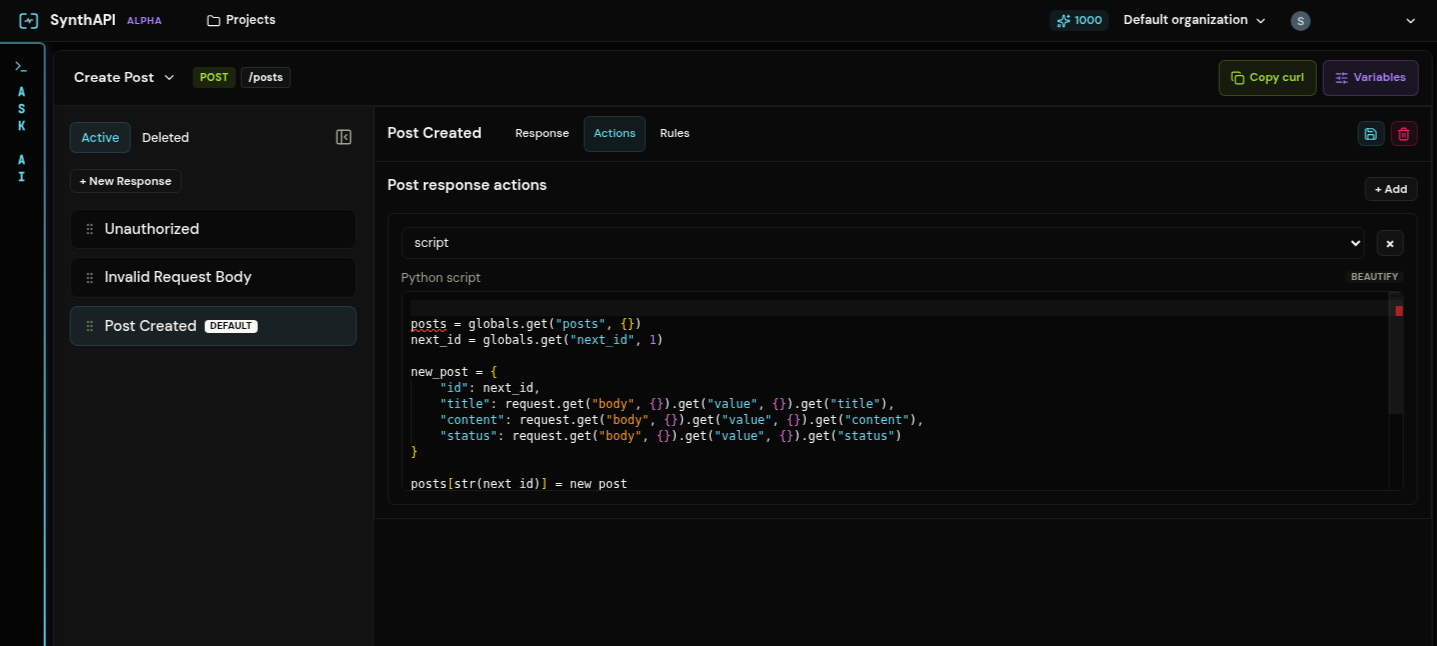Collapse the responses sidebar panel icon
1437x646 pixels.
tap(344, 137)
